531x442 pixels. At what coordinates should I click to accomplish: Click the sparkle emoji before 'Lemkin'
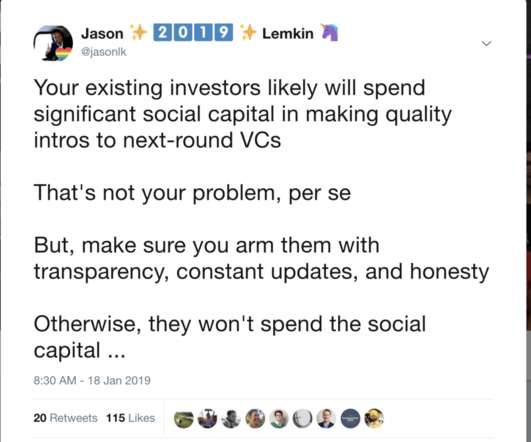coord(248,33)
